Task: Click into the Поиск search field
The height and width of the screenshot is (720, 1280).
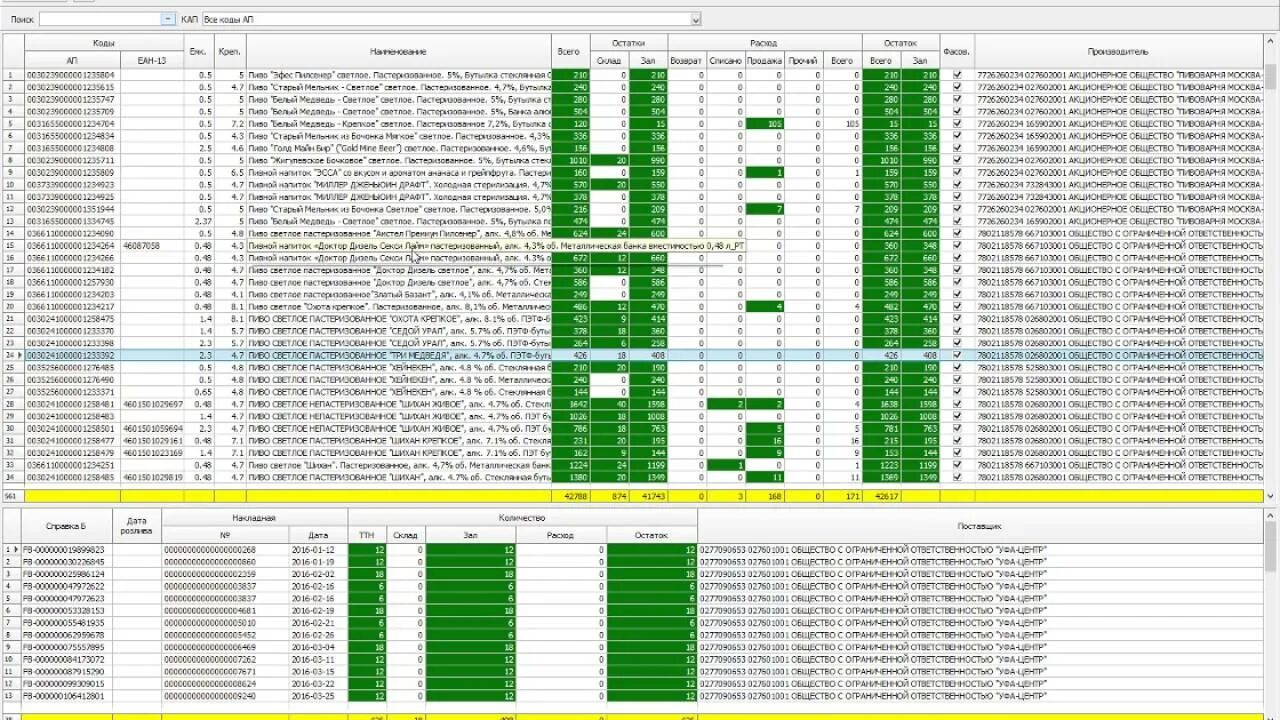Action: coord(99,19)
